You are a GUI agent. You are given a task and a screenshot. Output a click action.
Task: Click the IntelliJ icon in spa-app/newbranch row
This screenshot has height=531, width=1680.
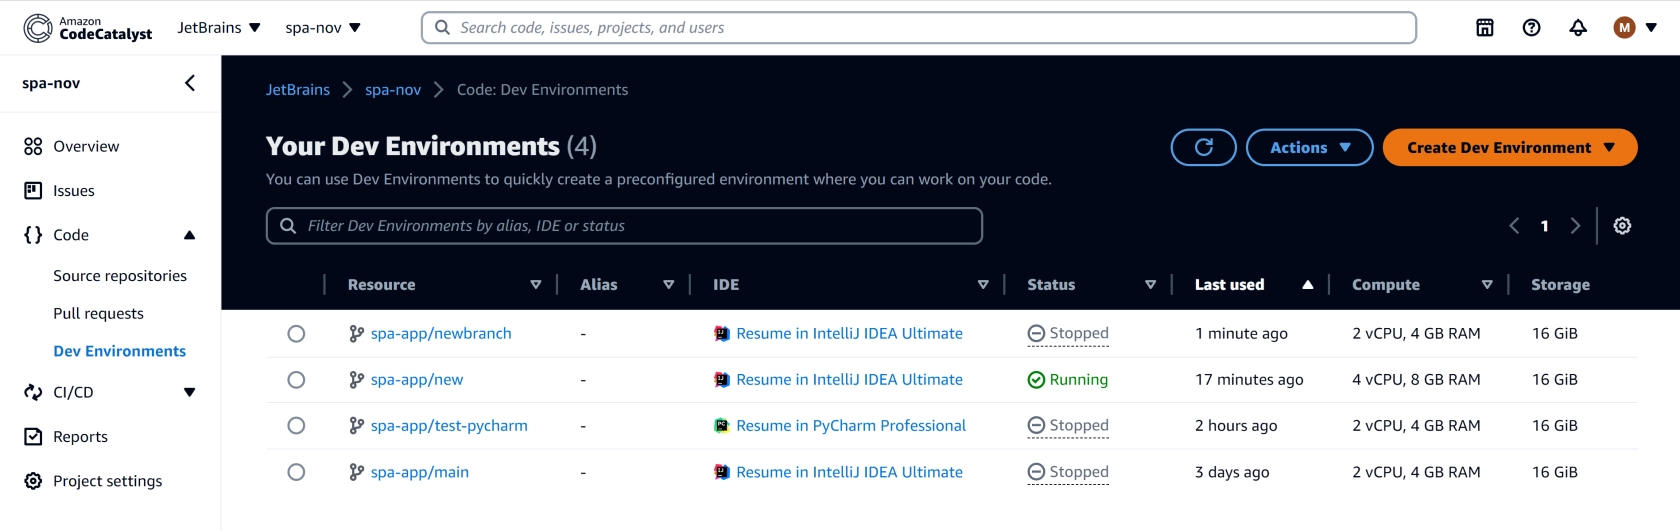pos(722,334)
